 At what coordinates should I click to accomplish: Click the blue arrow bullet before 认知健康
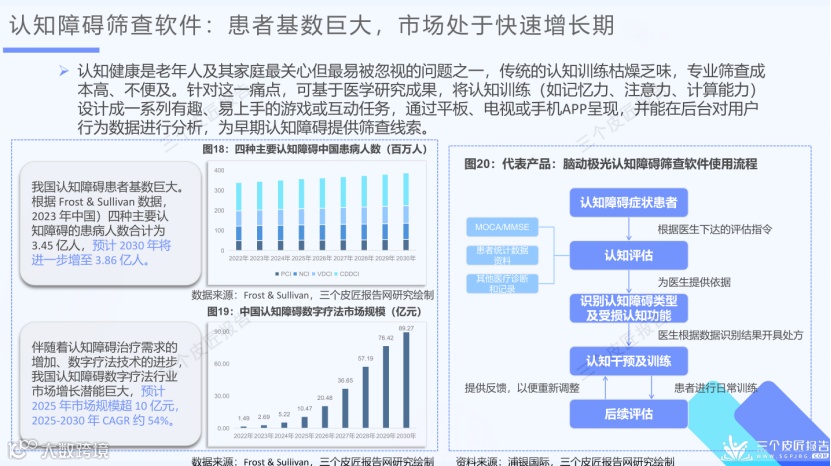tap(64, 71)
